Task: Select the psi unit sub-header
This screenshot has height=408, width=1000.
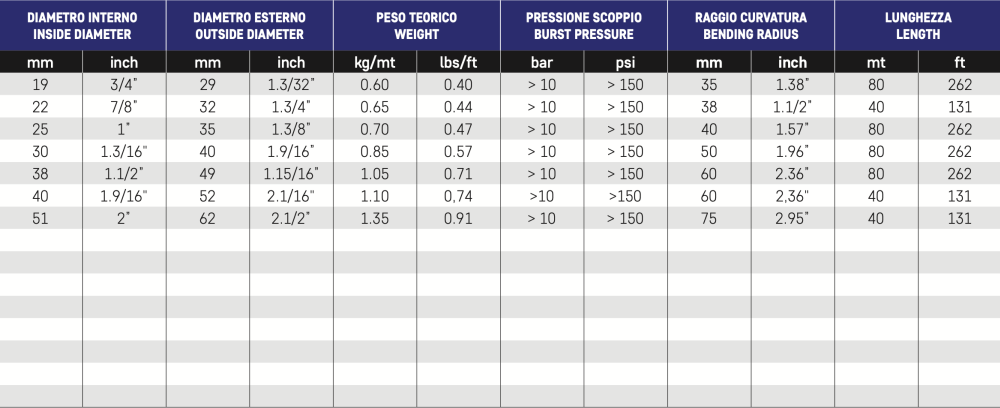Action: 625,63
